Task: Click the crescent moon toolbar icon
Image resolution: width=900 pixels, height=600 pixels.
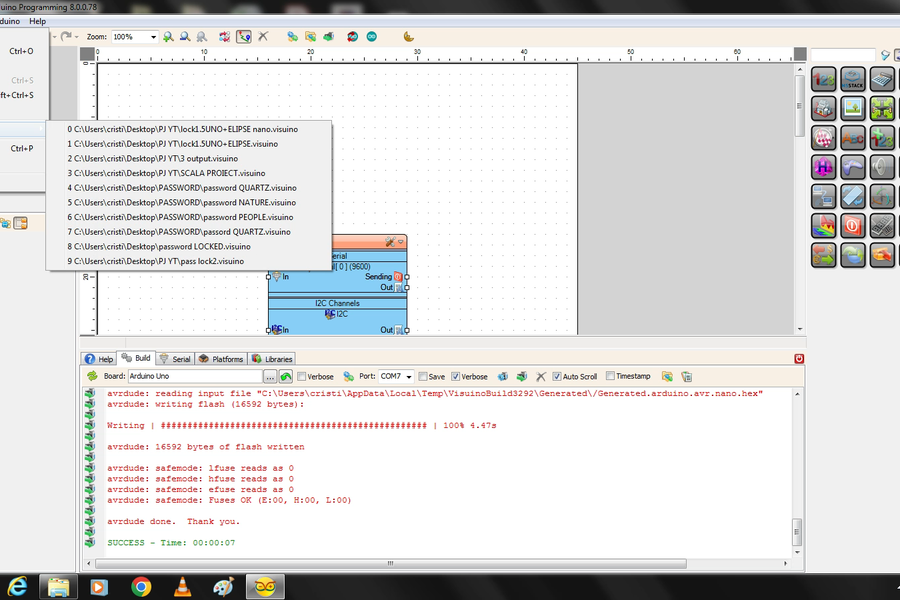Action: click(x=408, y=37)
